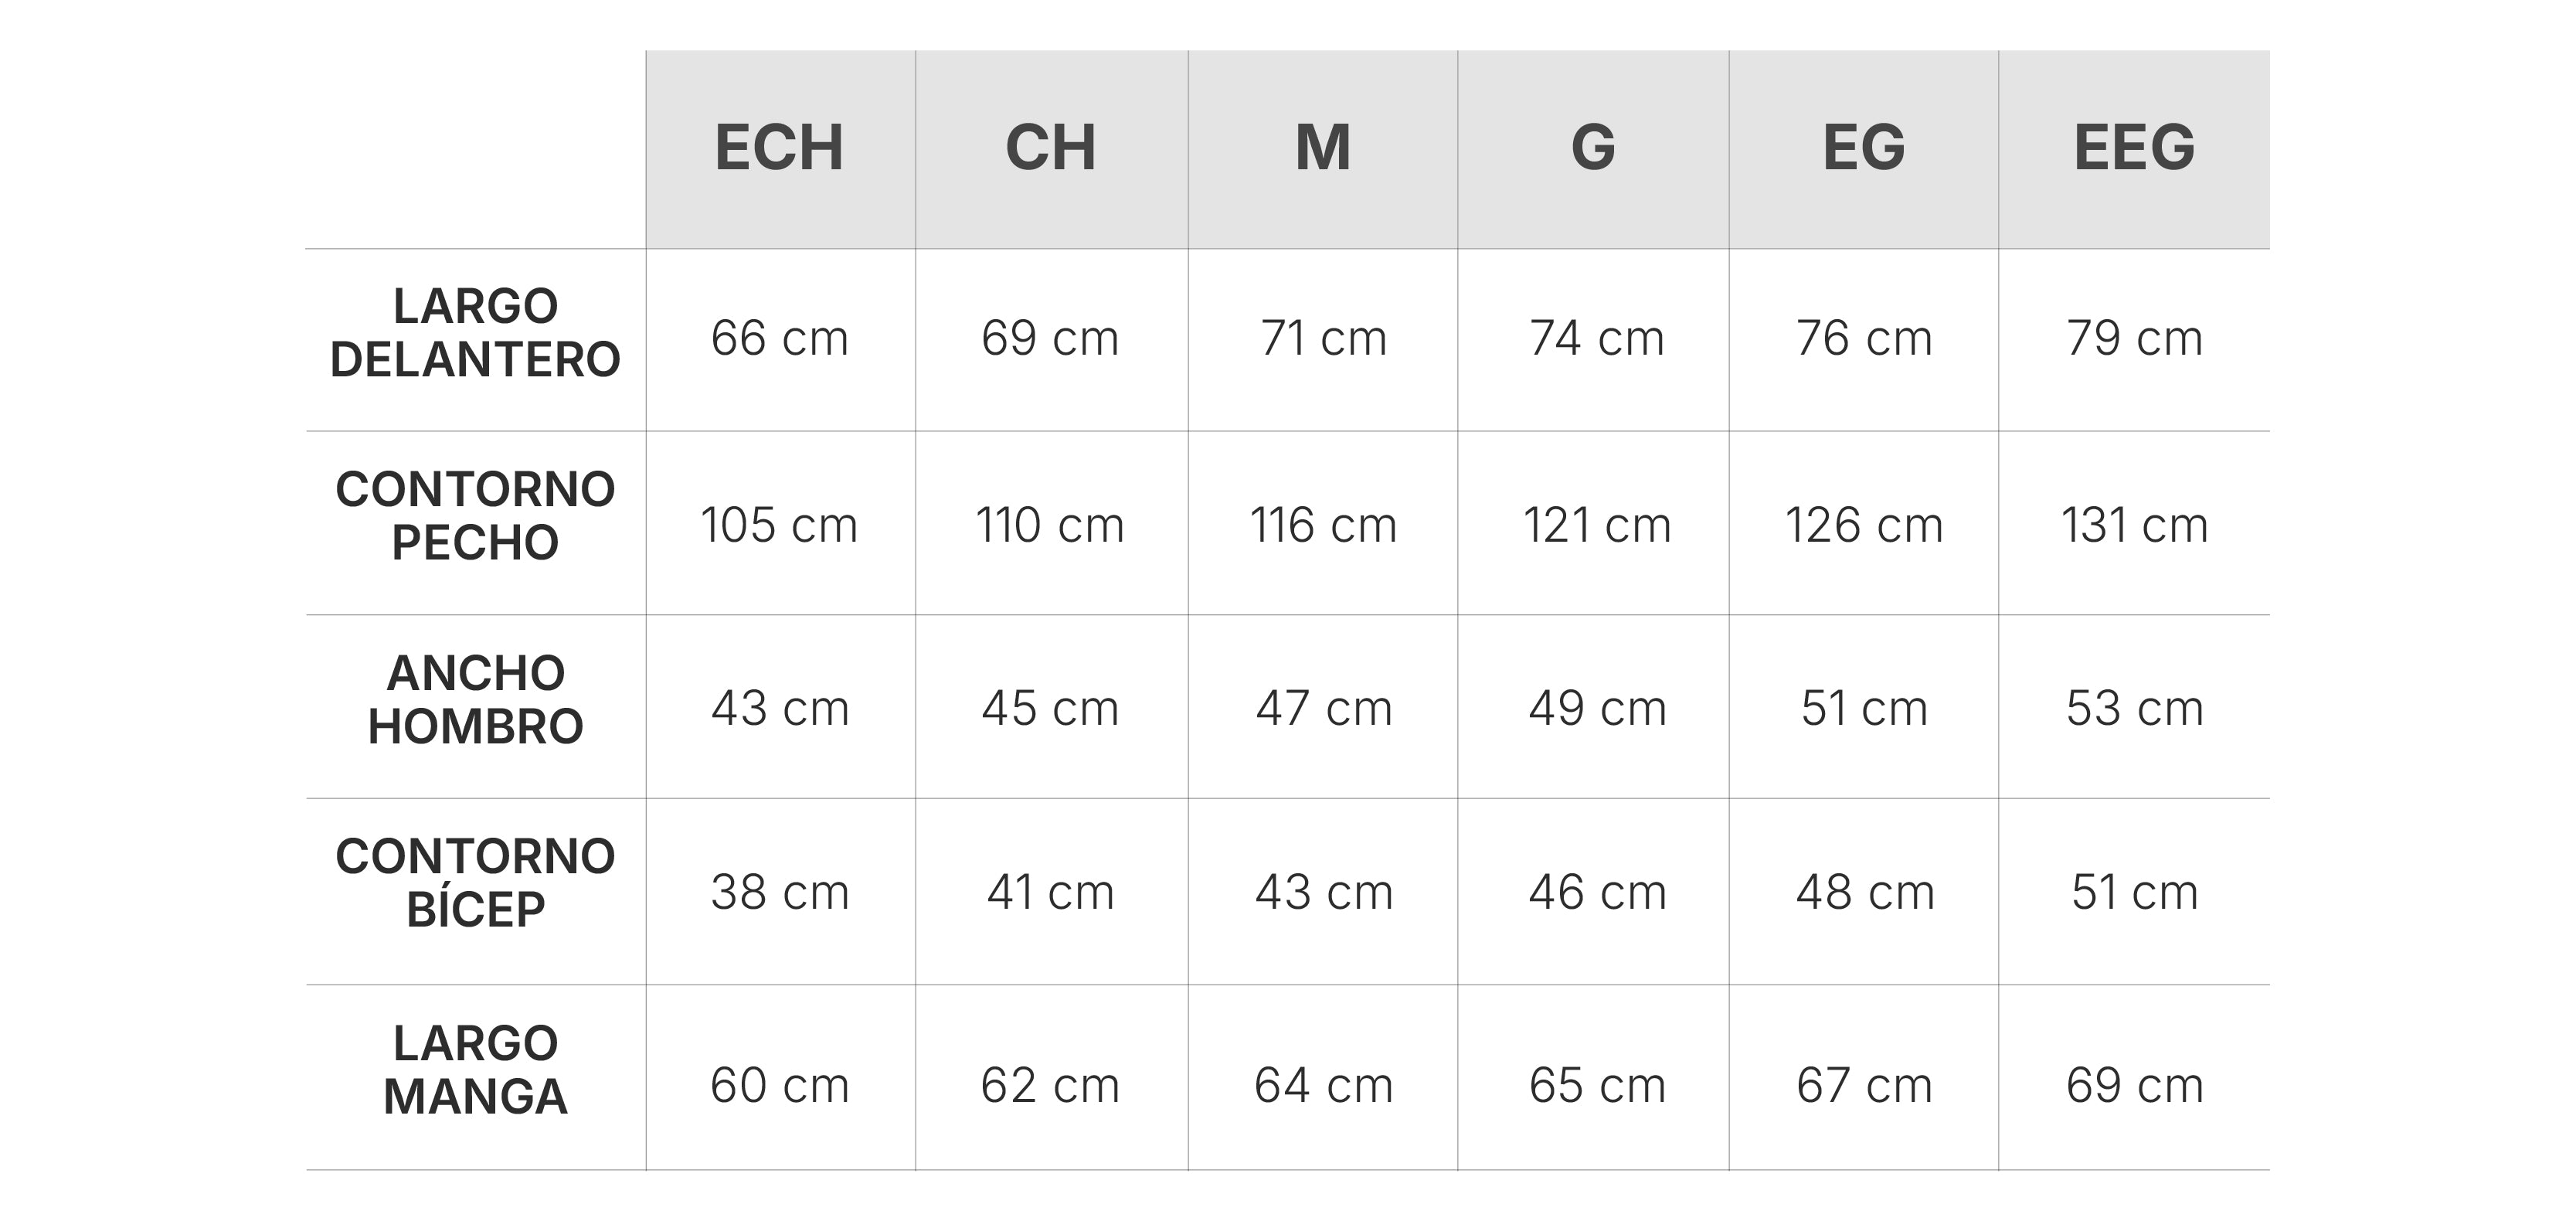Screen dimensions: 2576x1221
Task: Click the LARGO MANGA row label
Action: pyautogui.click(x=475, y=1070)
